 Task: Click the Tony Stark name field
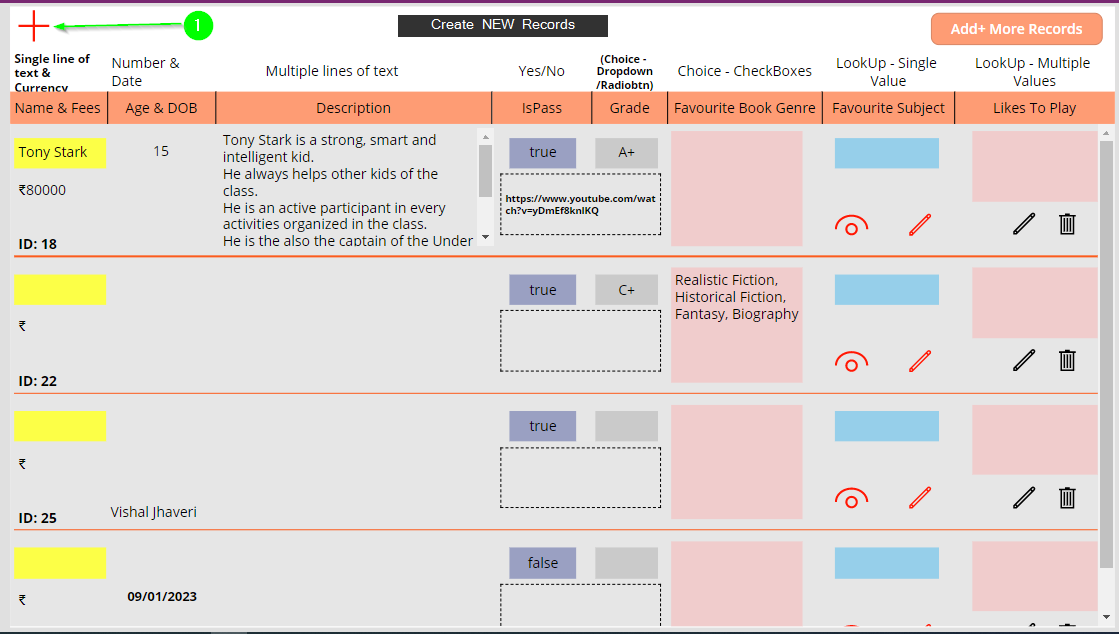[60, 153]
